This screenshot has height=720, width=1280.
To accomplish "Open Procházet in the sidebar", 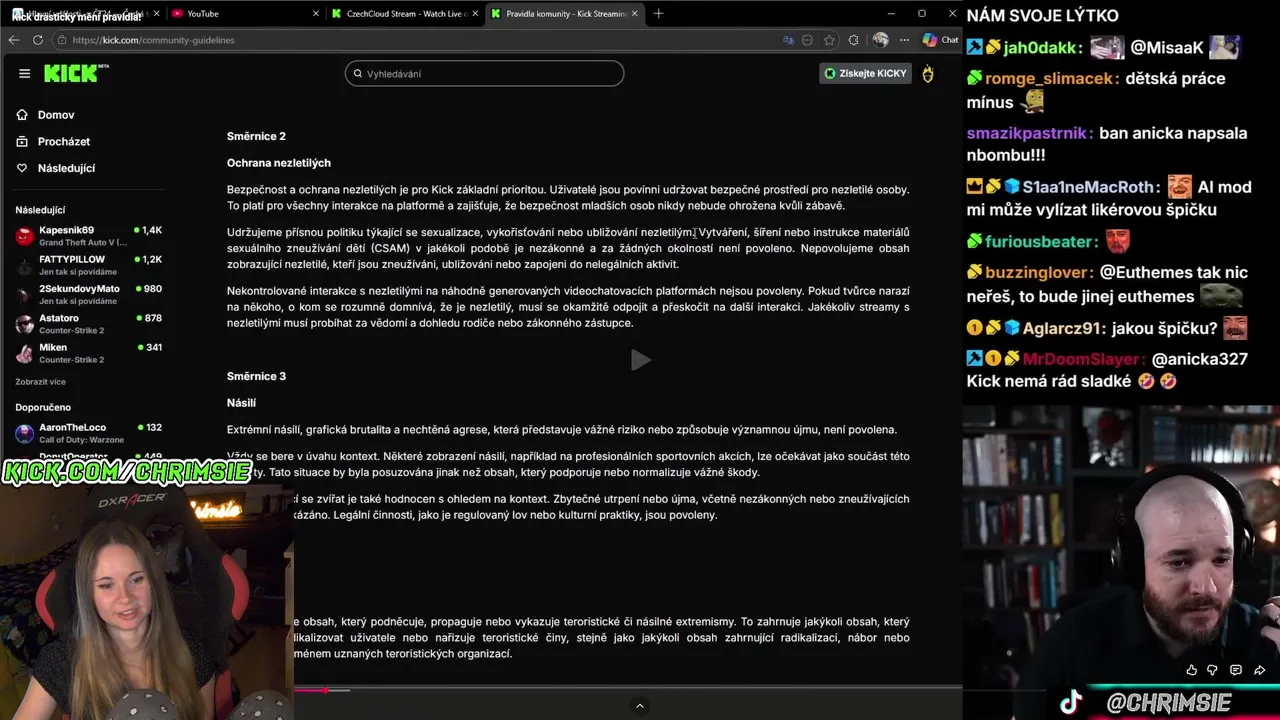I will point(64,142).
